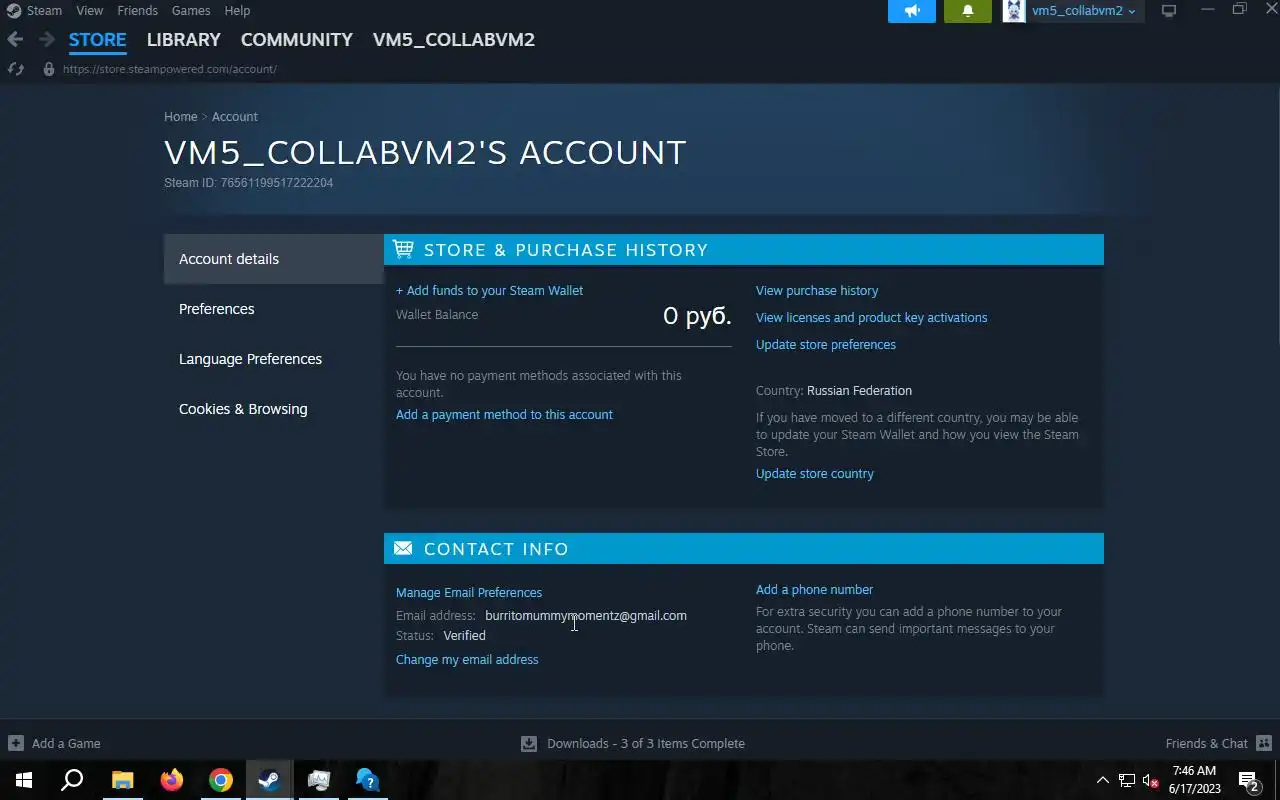This screenshot has height=800, width=1280.
Task: Open announcements with the megaphone button
Action: click(912, 11)
